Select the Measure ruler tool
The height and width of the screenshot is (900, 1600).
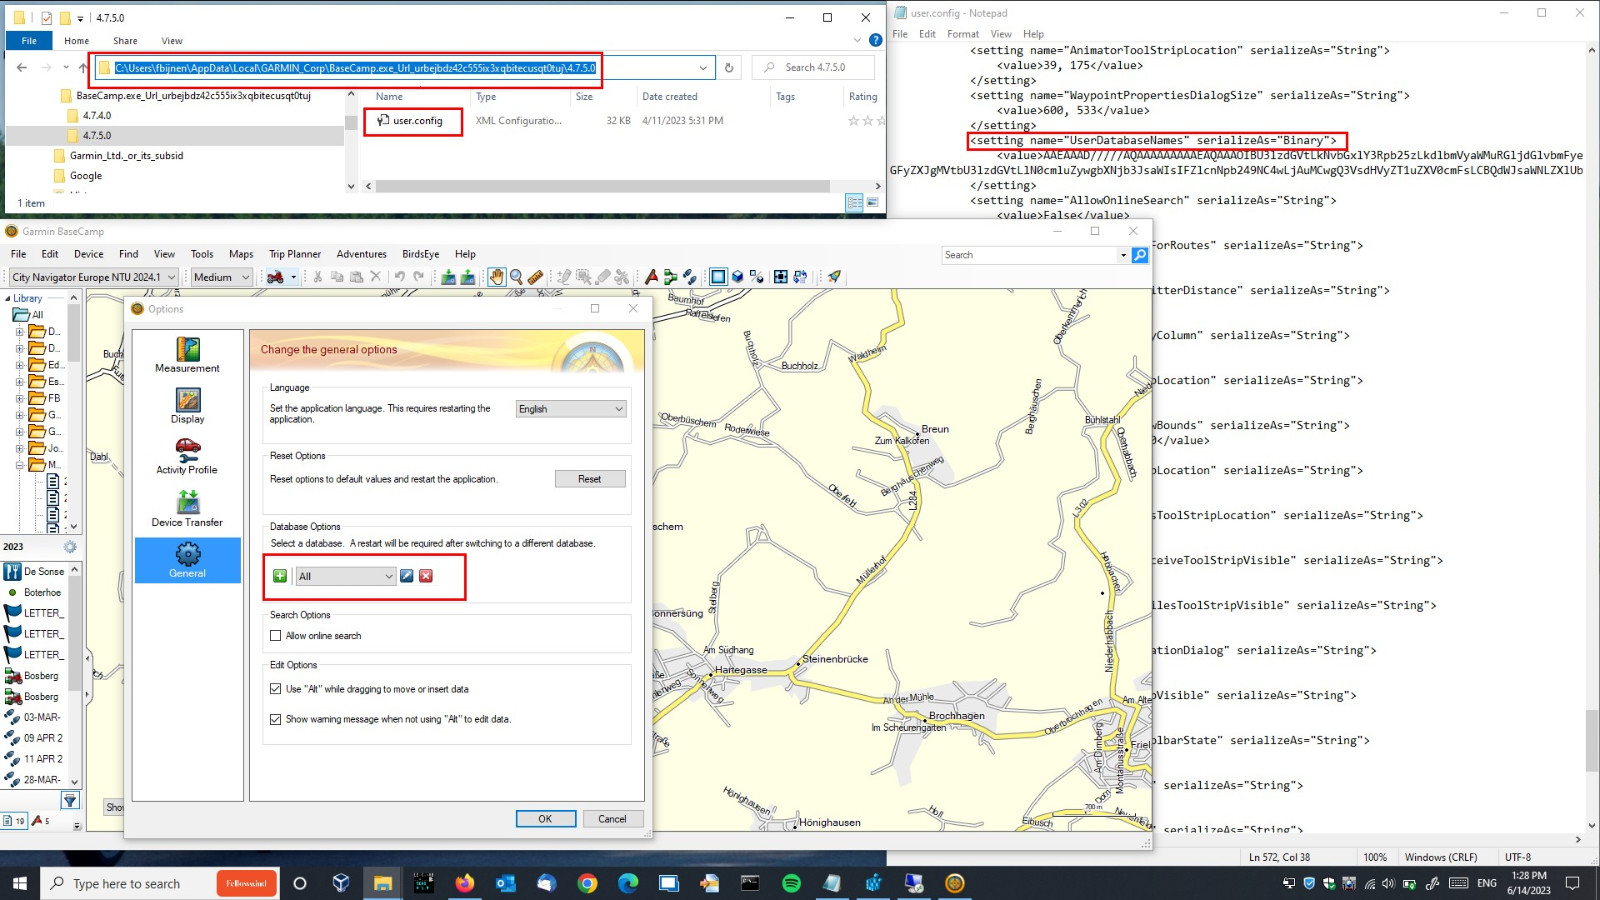point(535,277)
